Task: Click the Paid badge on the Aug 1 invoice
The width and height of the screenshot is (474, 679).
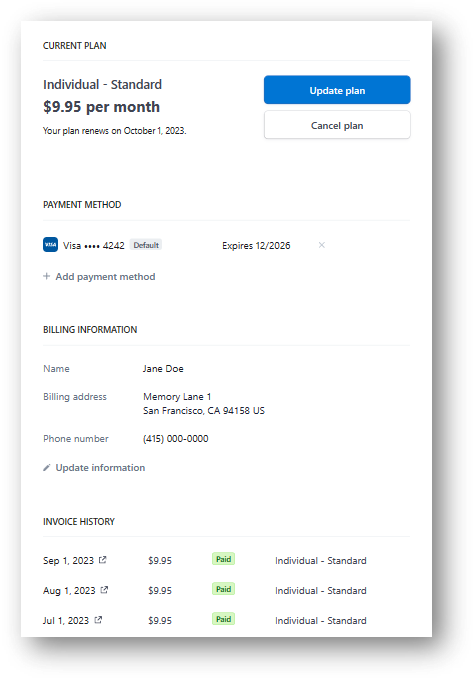Action: click(x=223, y=589)
